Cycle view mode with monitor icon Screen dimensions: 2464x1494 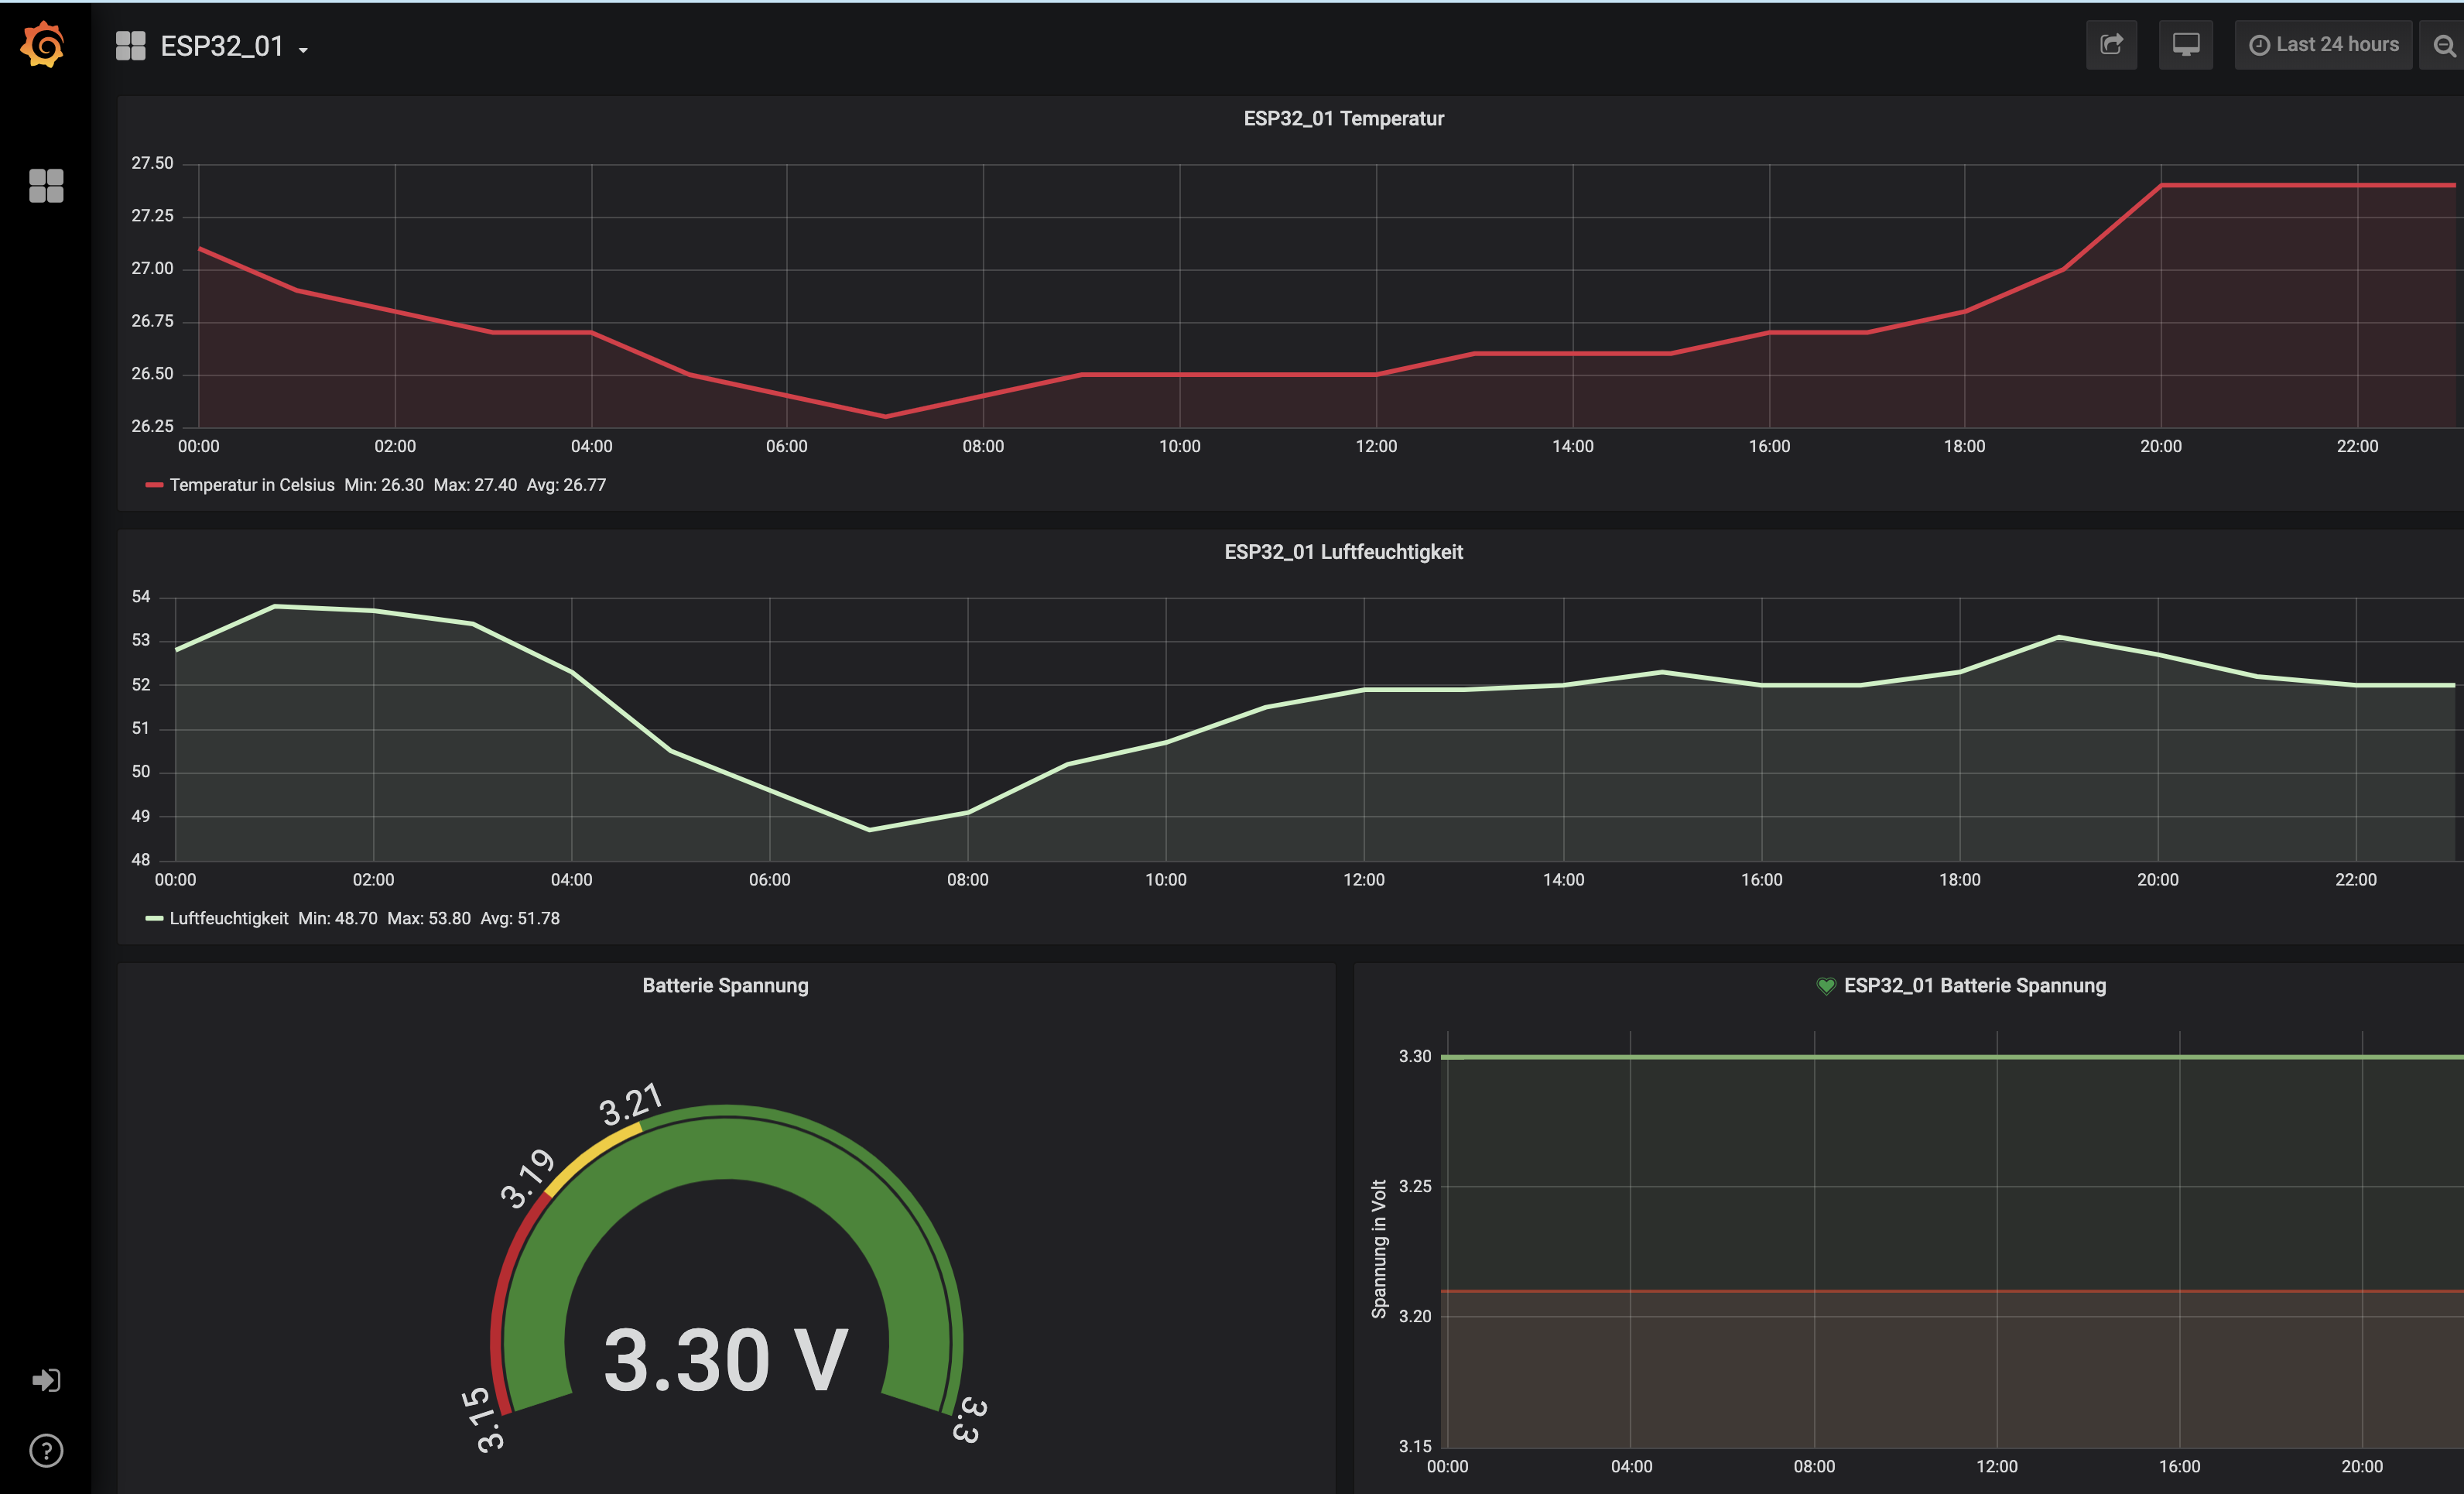coord(2185,45)
